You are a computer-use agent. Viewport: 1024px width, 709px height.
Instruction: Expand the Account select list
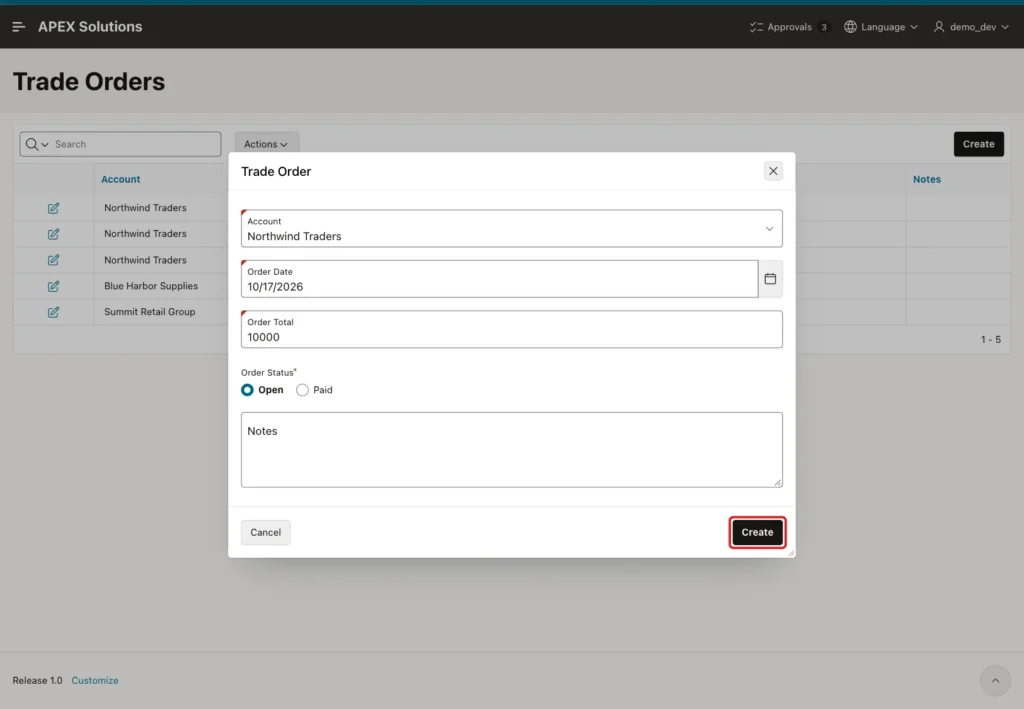tap(511, 228)
